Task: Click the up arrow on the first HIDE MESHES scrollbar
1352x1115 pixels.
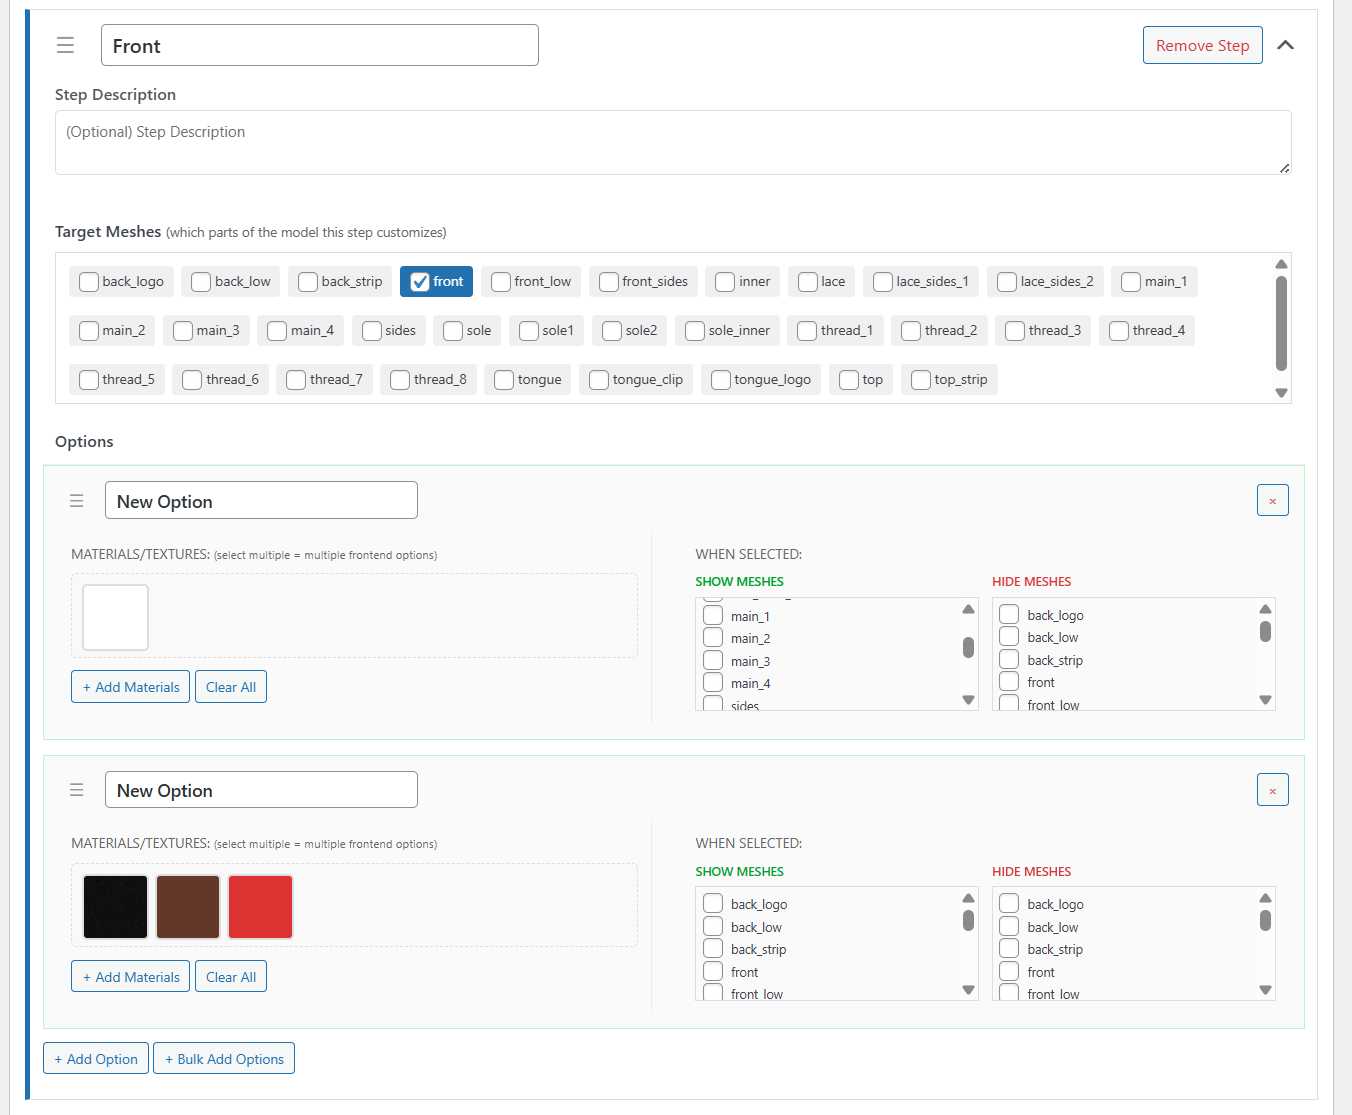Action: click(x=1264, y=607)
